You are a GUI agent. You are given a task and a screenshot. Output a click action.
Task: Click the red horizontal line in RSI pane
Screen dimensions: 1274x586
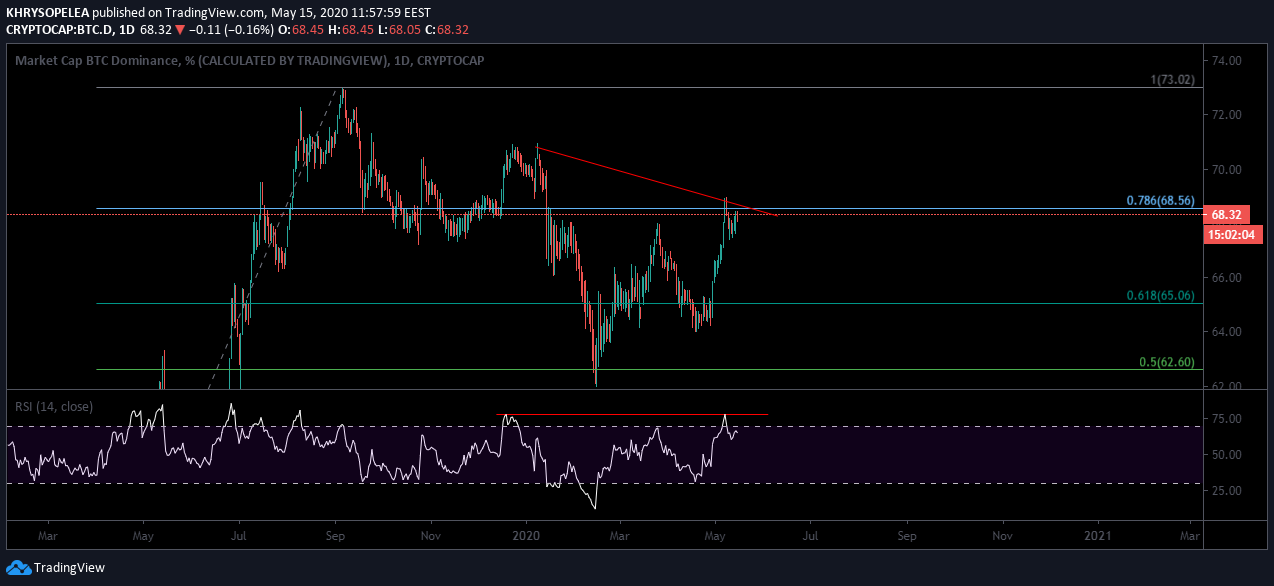pyautogui.click(x=632, y=414)
